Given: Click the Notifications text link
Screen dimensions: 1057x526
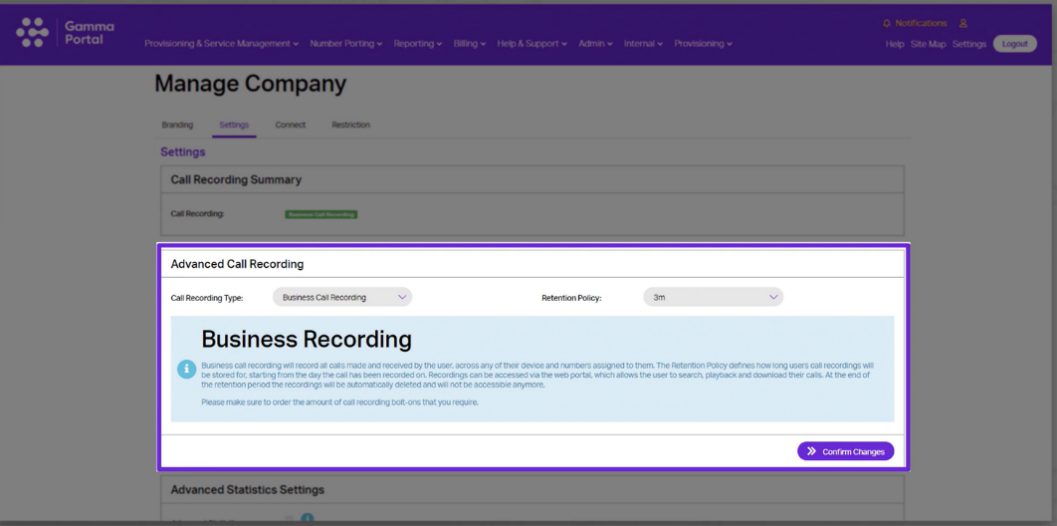Looking at the screenshot, I should [x=921, y=24].
